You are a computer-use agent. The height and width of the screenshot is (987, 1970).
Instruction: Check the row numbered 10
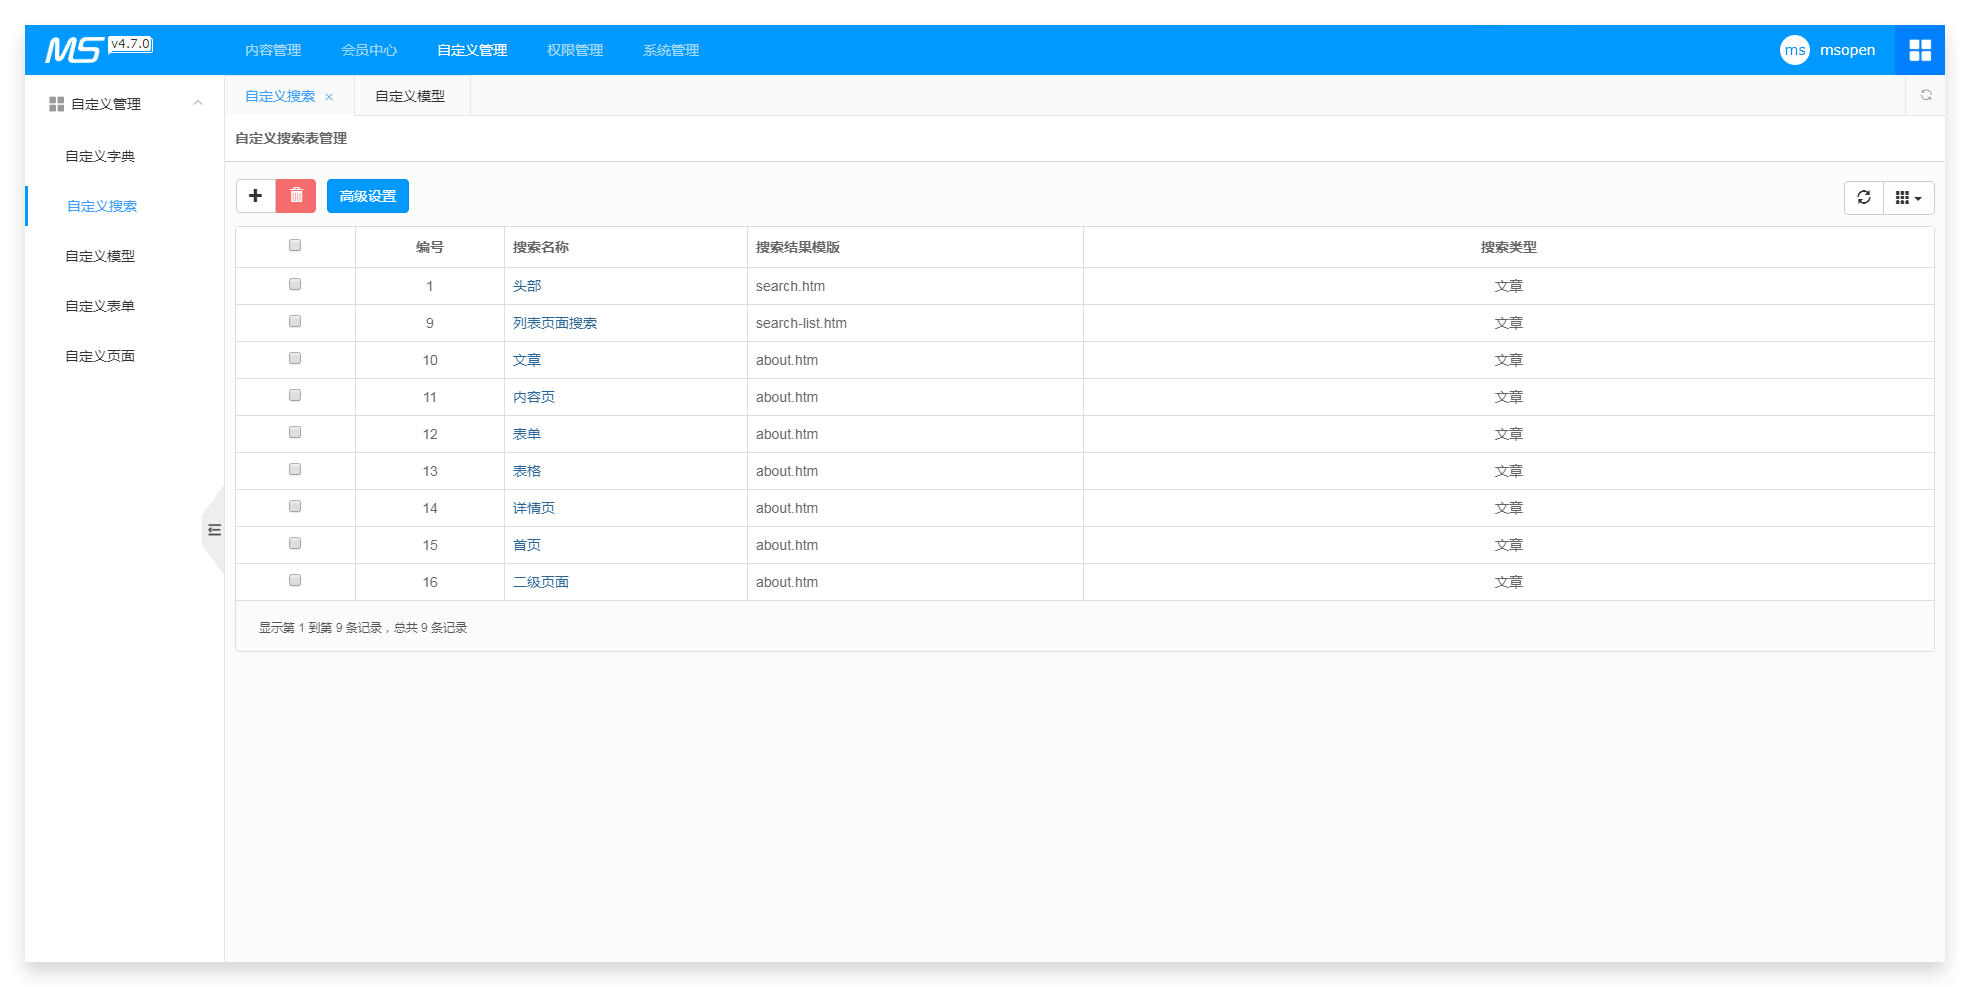295,358
